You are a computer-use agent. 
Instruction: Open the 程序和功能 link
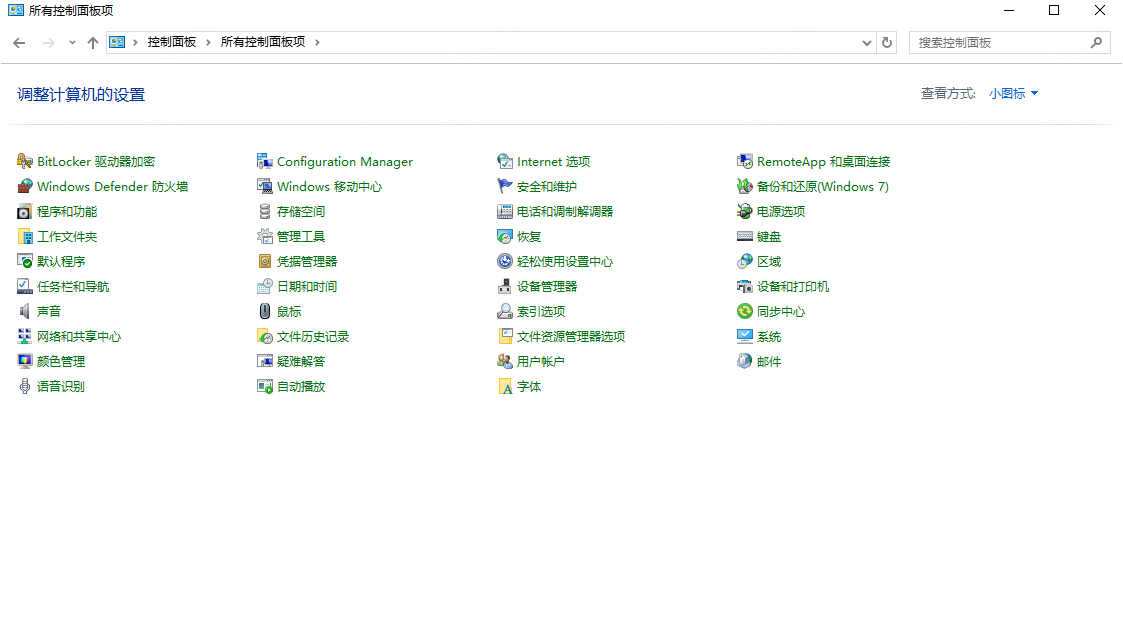pyautogui.click(x=67, y=211)
